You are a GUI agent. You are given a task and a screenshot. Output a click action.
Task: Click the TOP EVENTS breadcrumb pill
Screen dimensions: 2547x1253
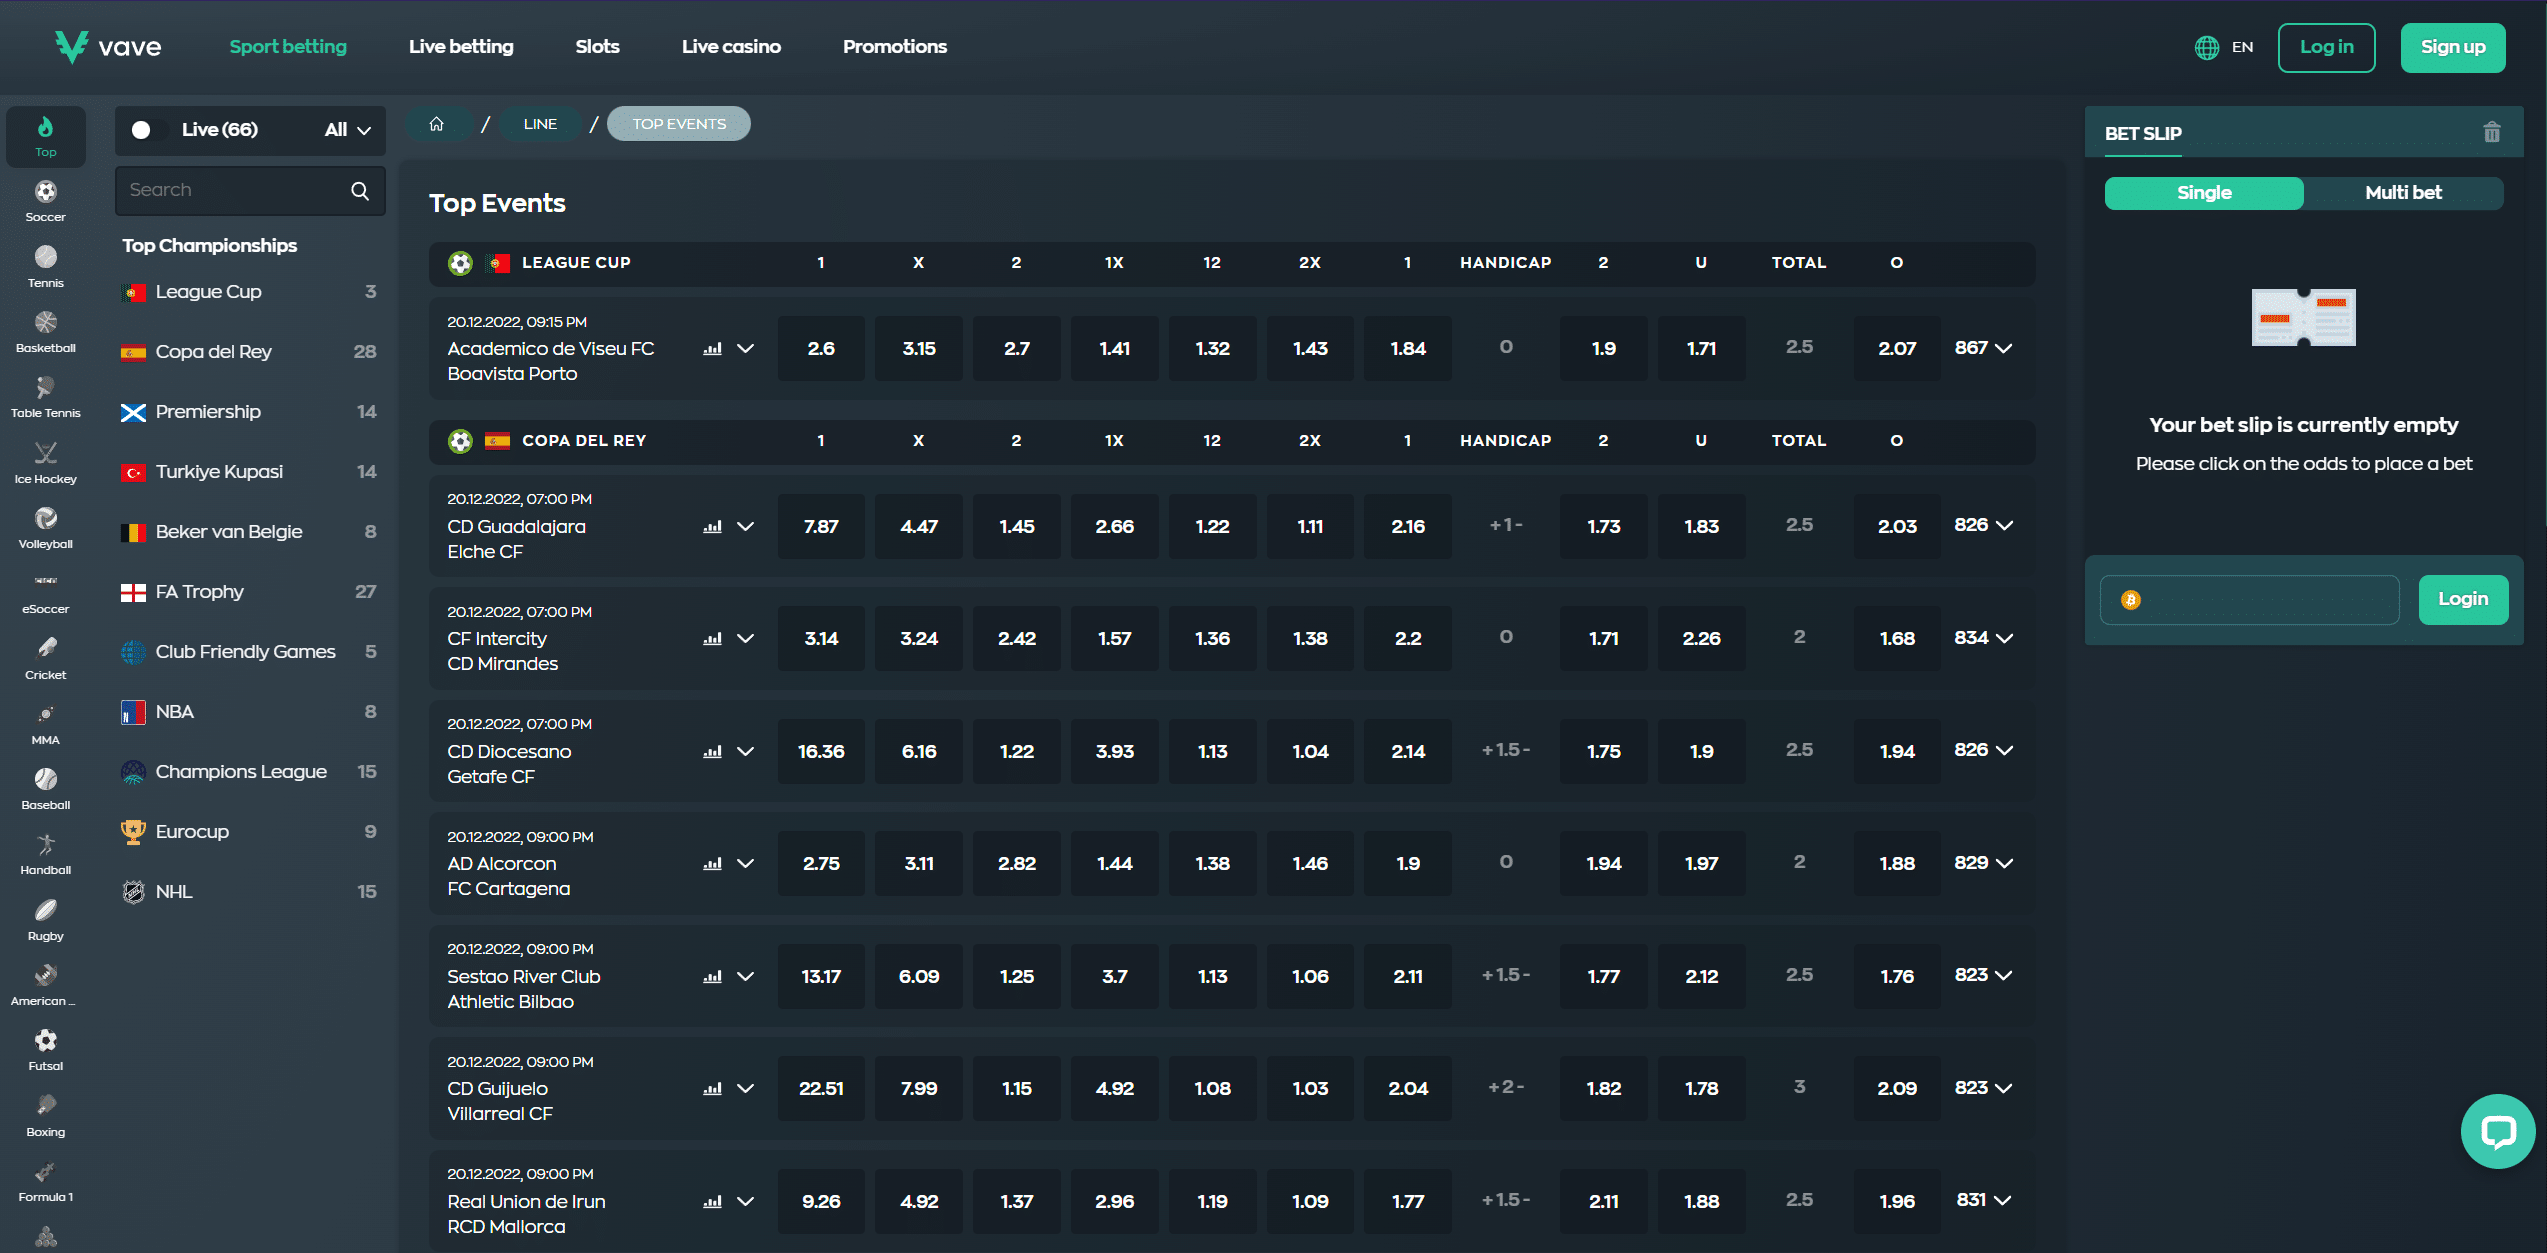tap(679, 124)
